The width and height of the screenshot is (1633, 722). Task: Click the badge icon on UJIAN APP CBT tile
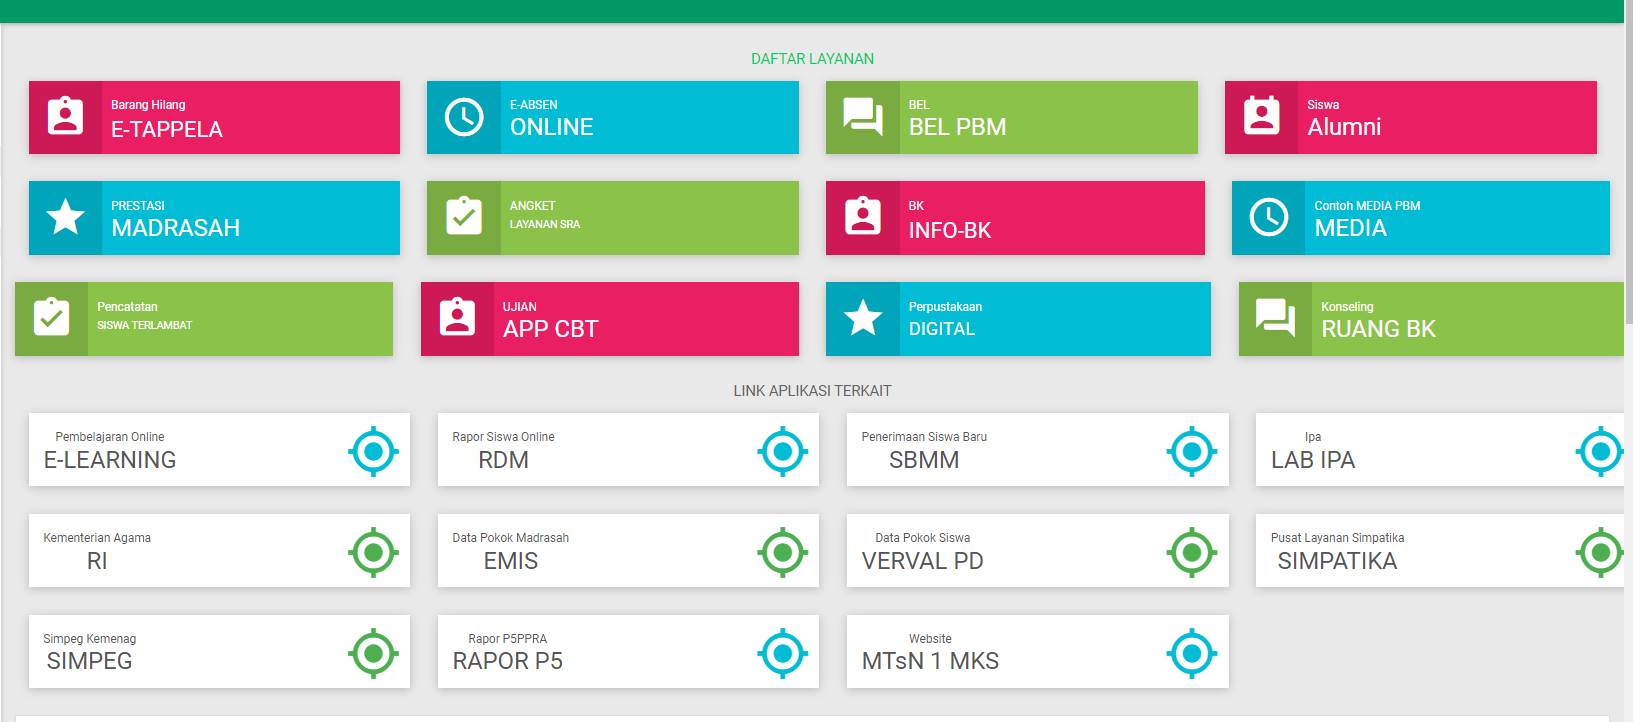click(x=457, y=318)
